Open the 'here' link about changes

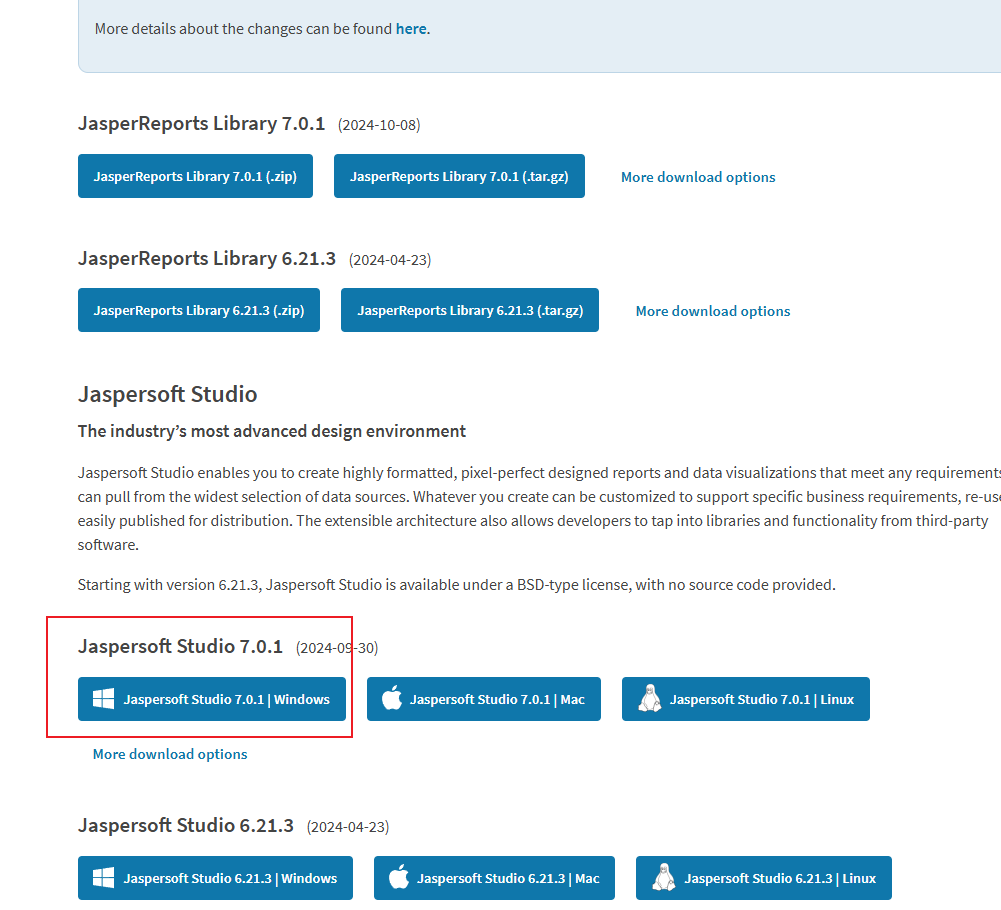point(412,29)
